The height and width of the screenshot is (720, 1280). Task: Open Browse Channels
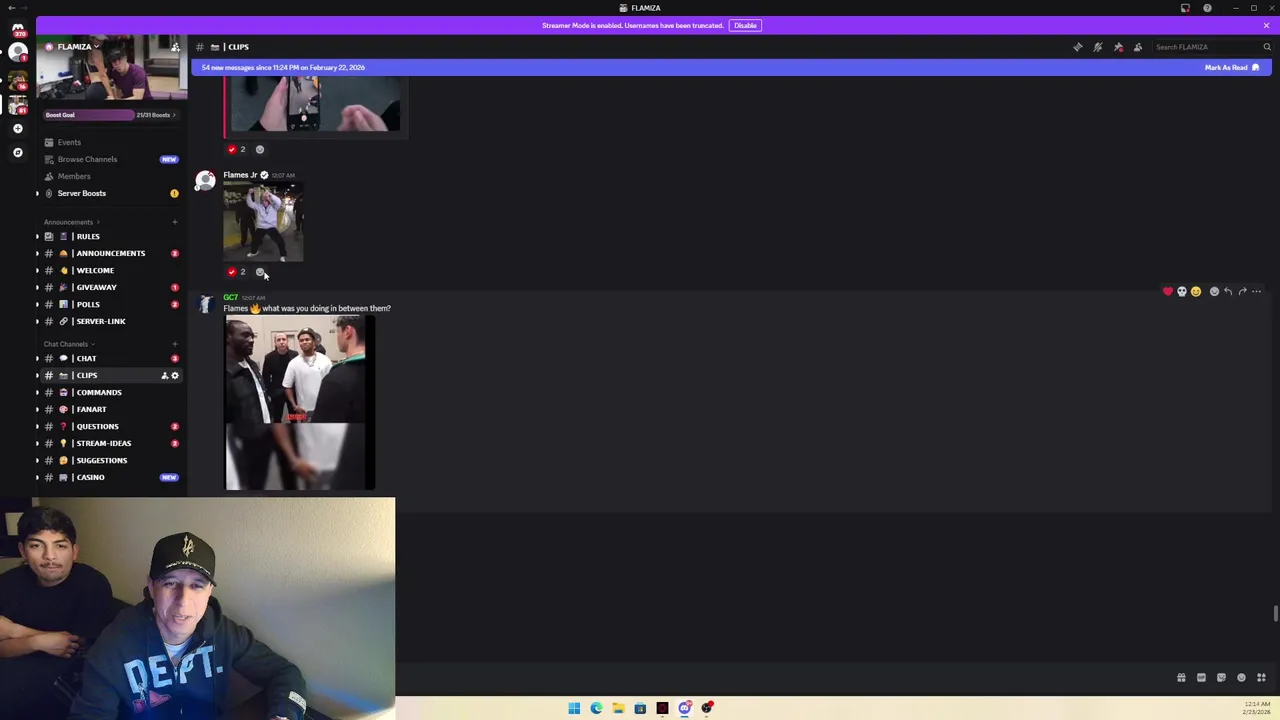point(110,159)
